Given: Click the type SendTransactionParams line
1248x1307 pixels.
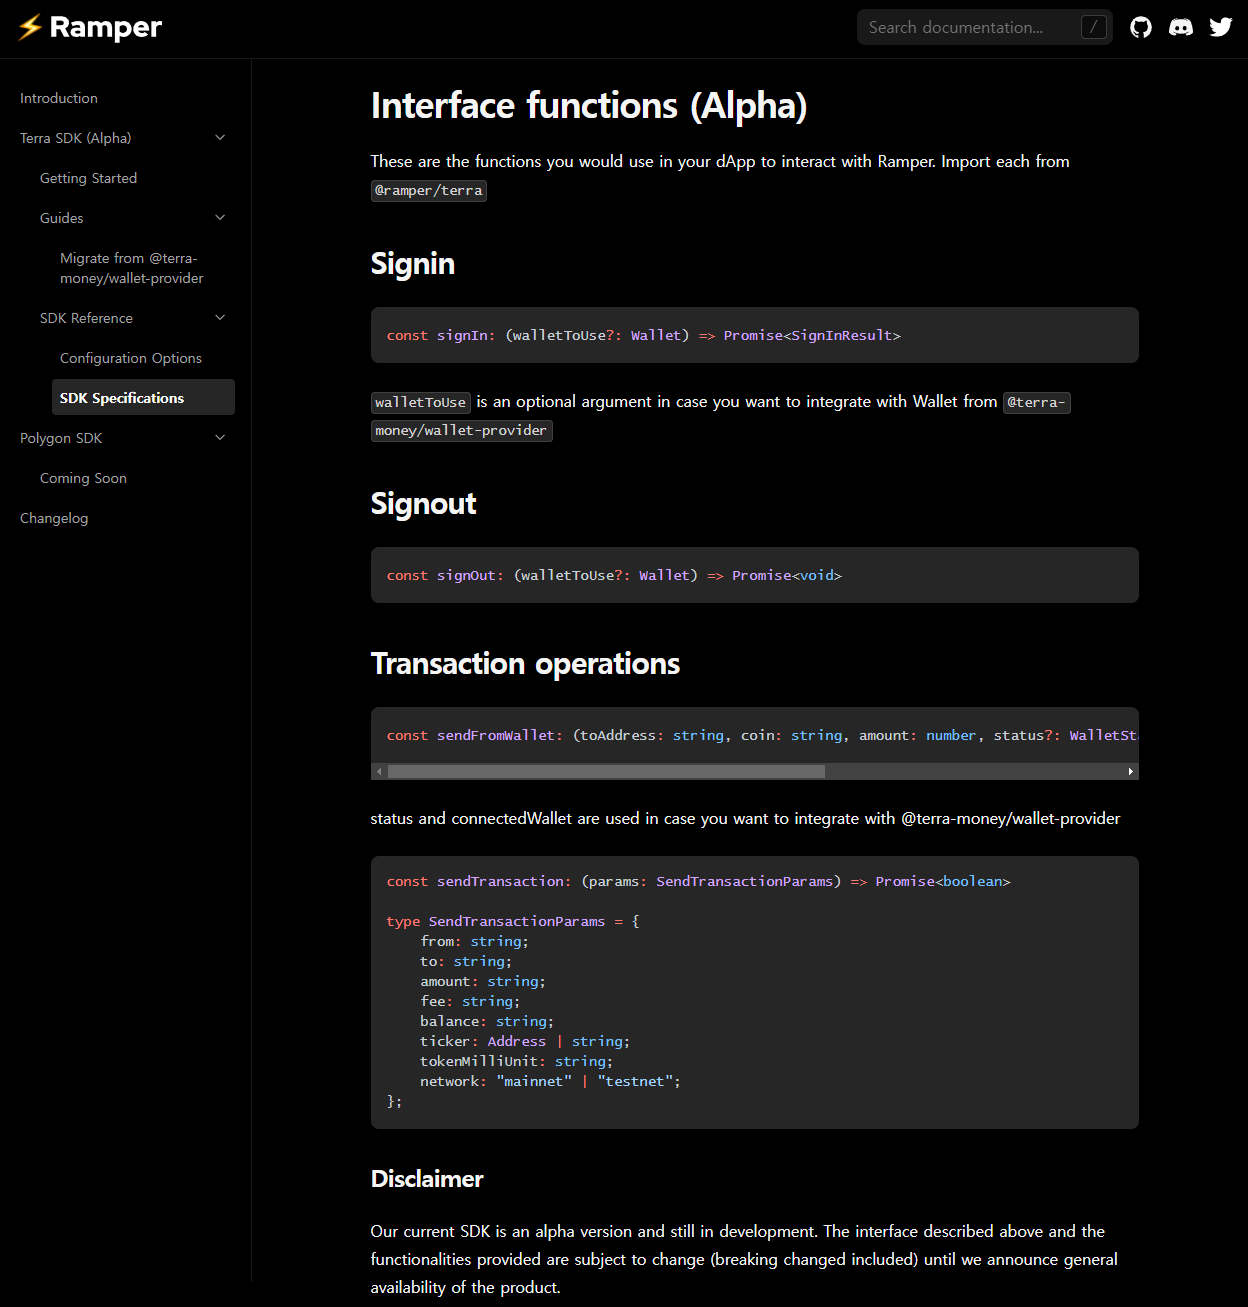Looking at the screenshot, I should point(513,921).
